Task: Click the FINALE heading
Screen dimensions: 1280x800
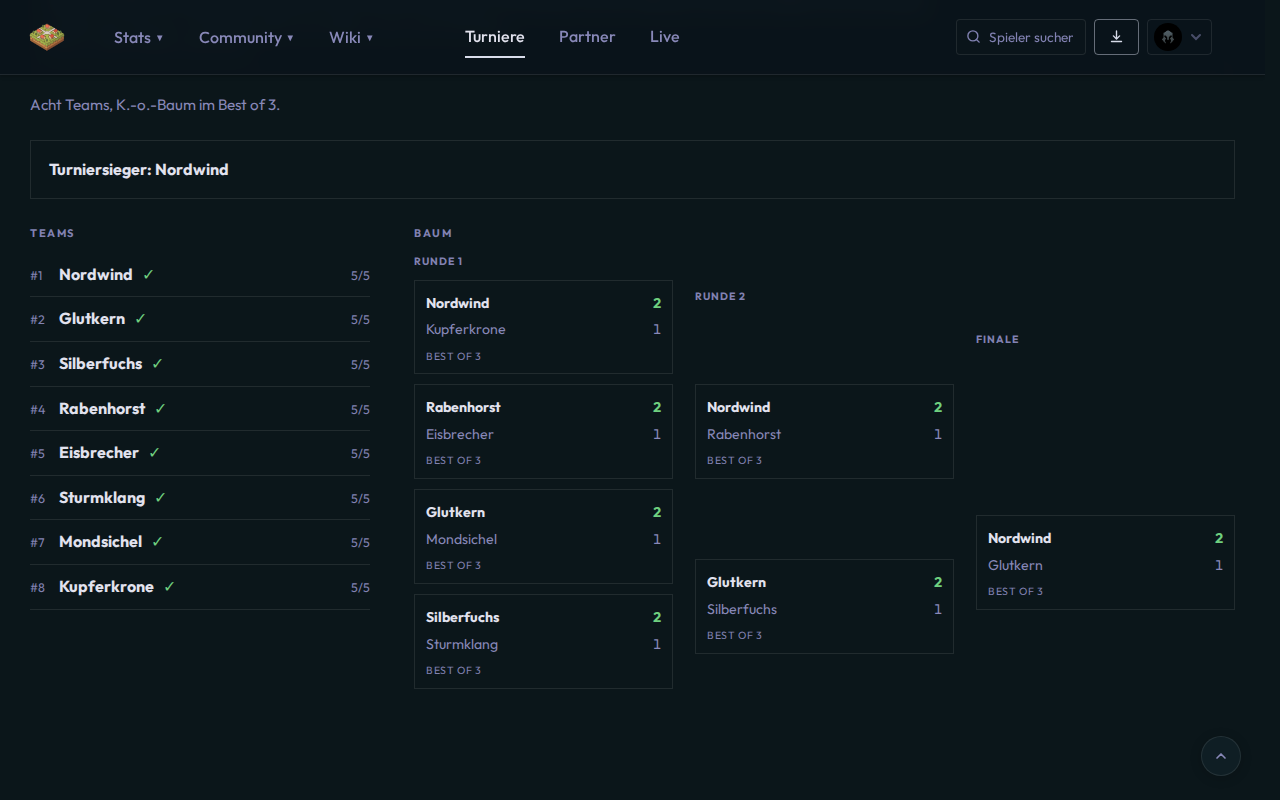Action: (x=997, y=340)
